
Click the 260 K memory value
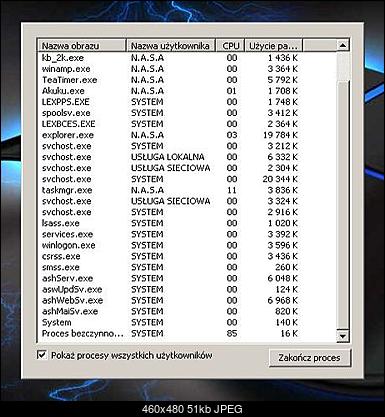(x=286, y=267)
